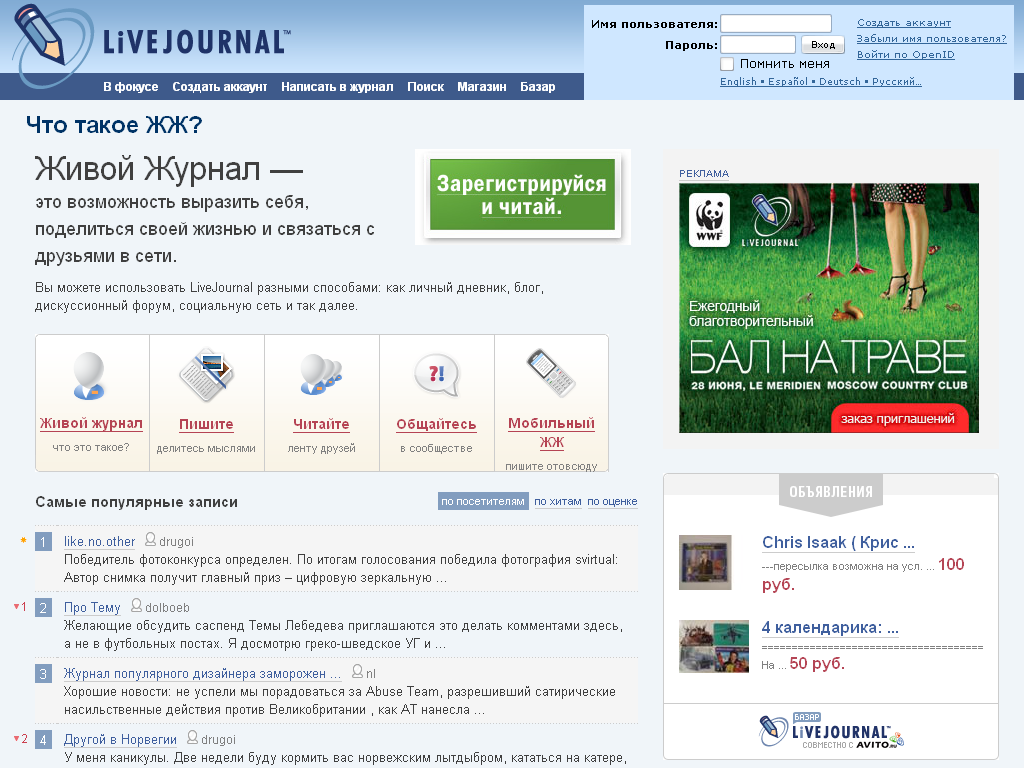Click the Базар LiveJournal Avito logo
Image resolution: width=1024 pixels, height=768 pixels.
tap(831, 731)
